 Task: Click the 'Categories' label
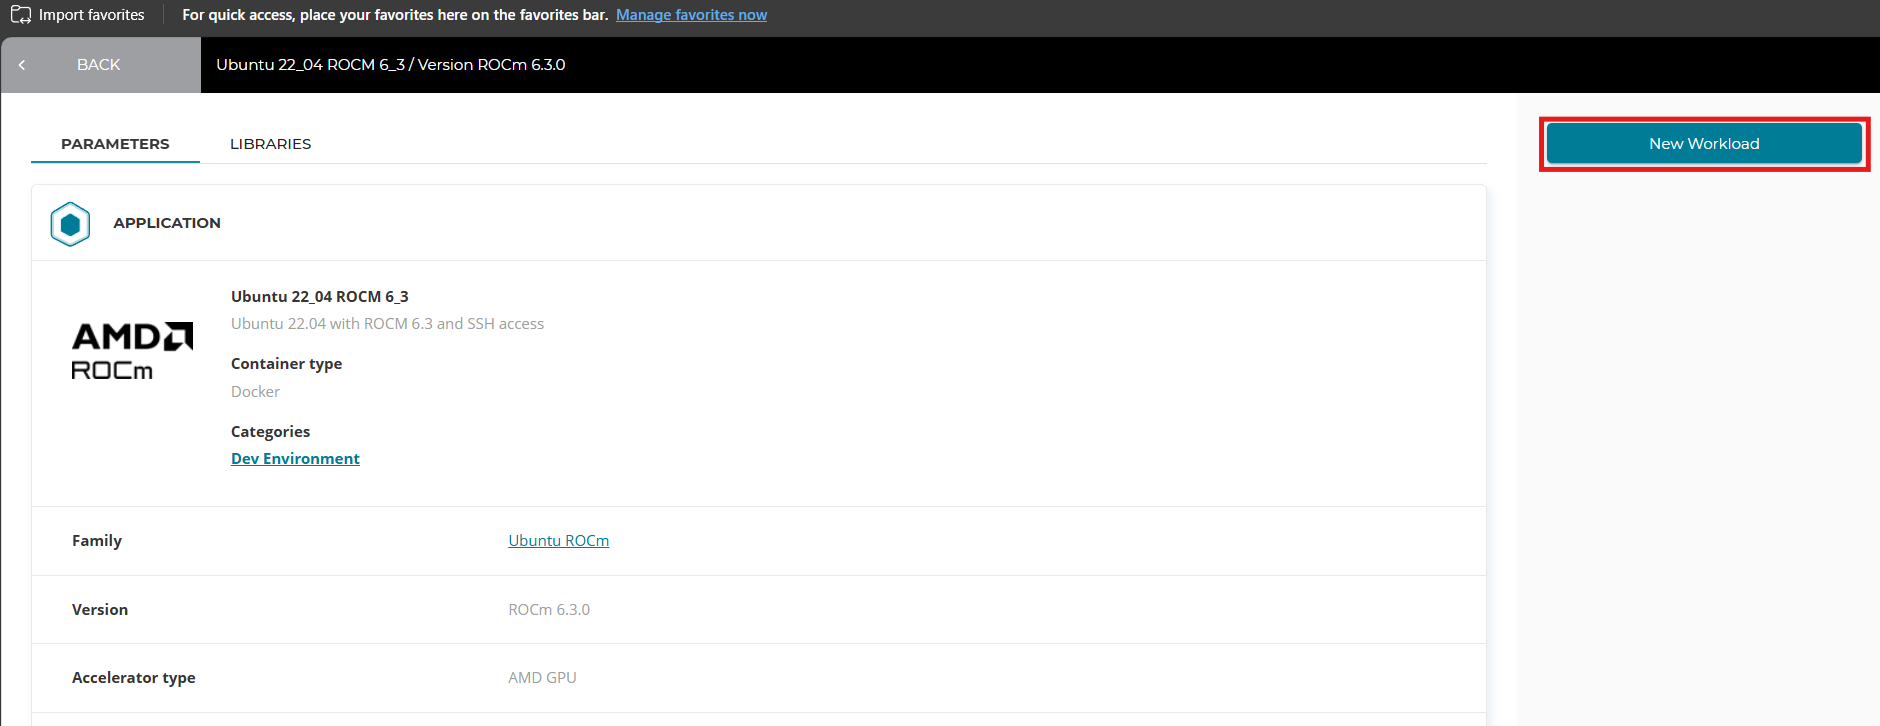coord(270,432)
